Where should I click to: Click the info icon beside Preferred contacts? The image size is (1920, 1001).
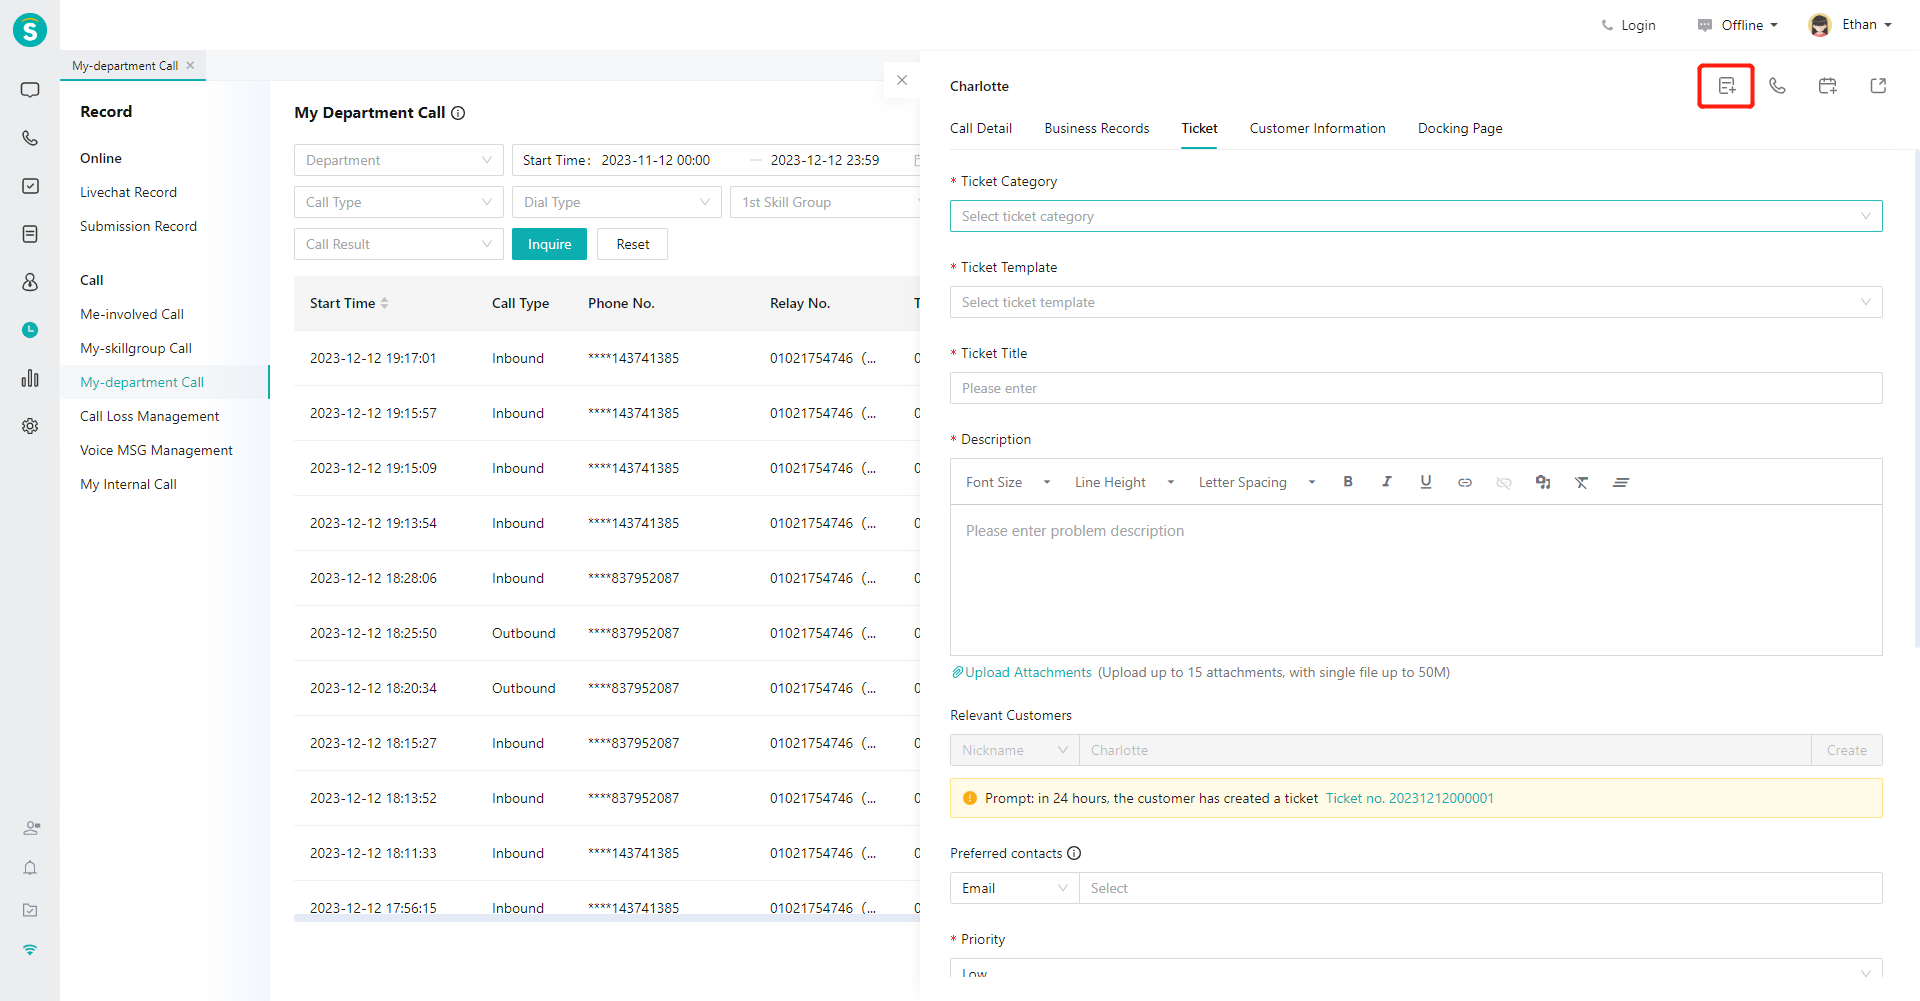[1074, 853]
